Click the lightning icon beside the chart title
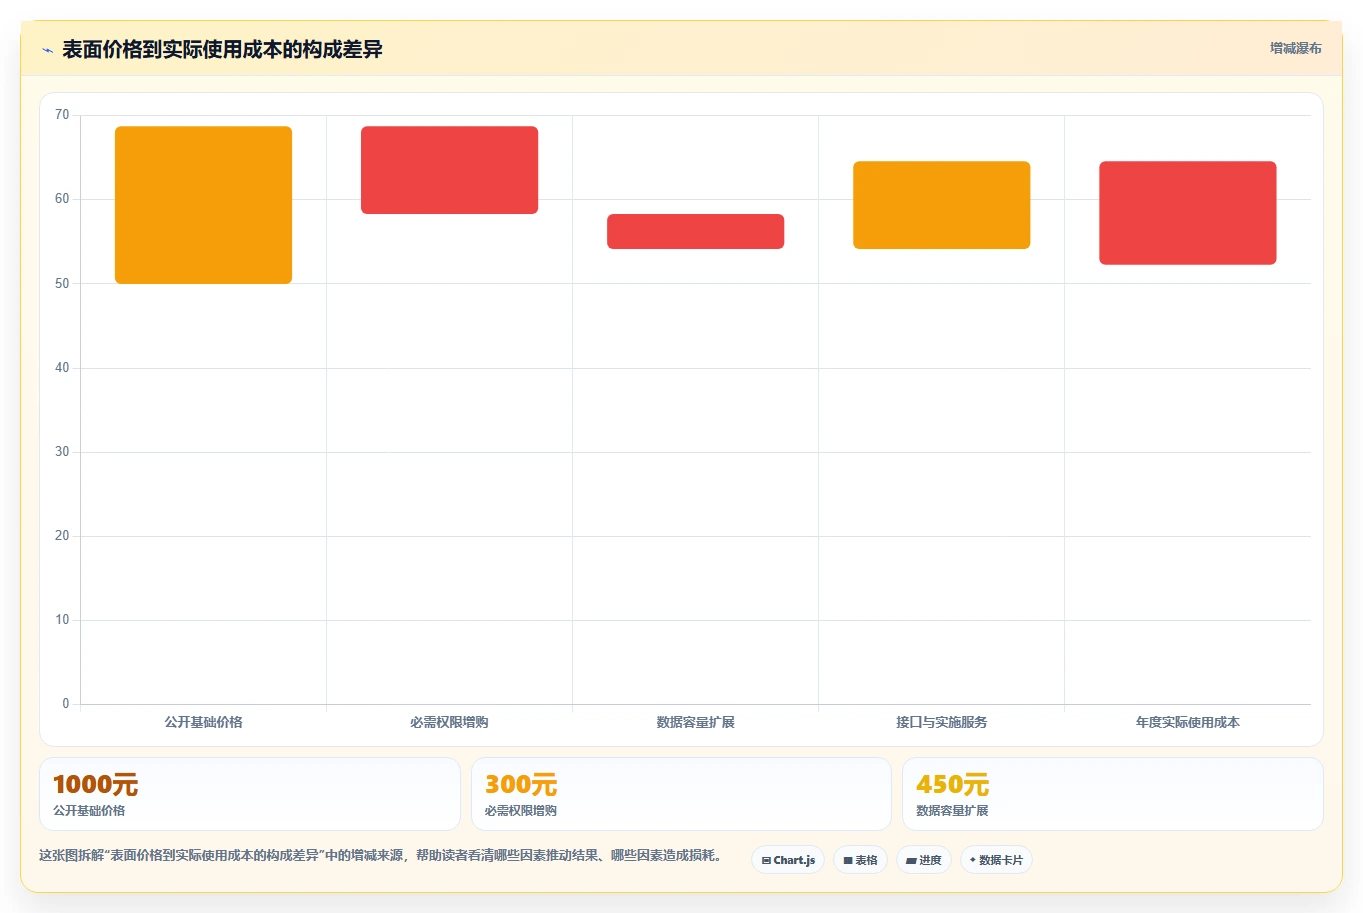Image resolution: width=1363 pixels, height=913 pixels. tap(47, 50)
